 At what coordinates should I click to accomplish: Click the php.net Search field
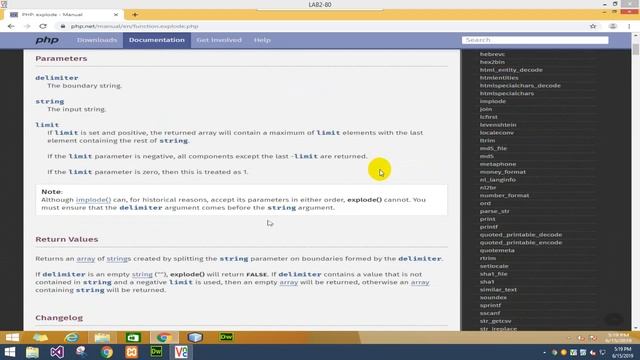click(x=535, y=40)
